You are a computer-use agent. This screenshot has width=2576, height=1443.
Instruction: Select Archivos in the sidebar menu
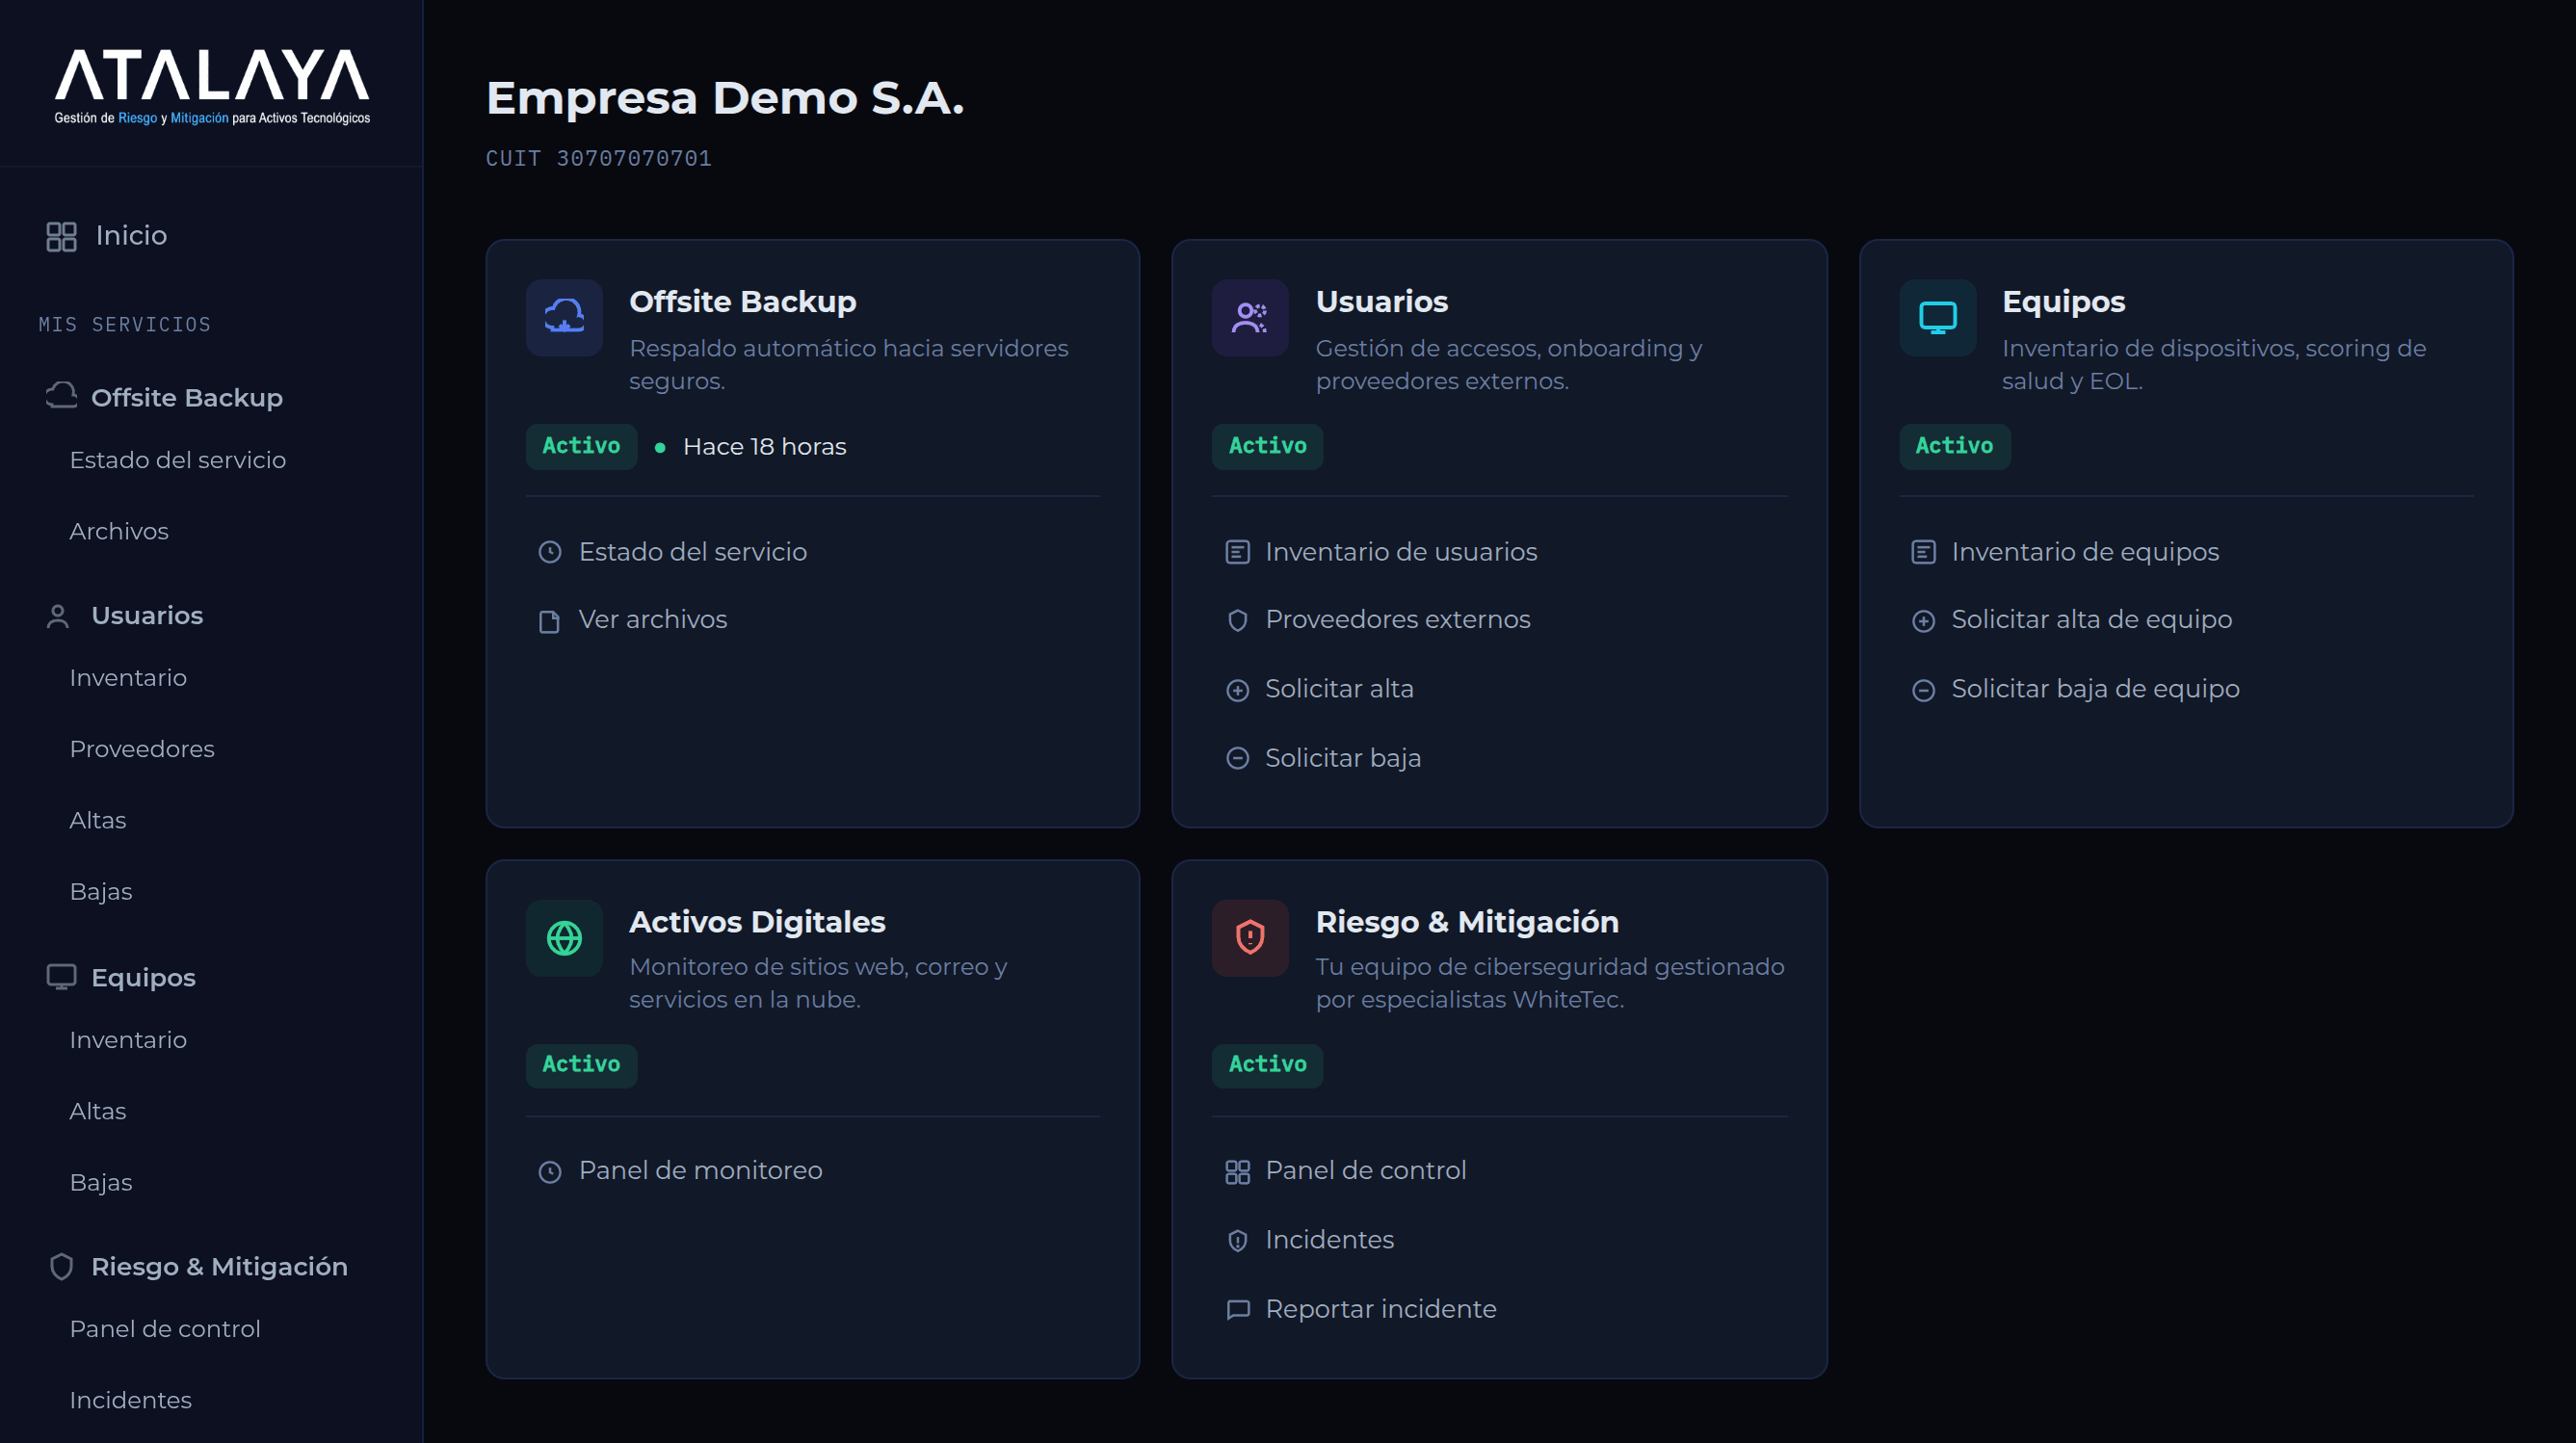(119, 531)
